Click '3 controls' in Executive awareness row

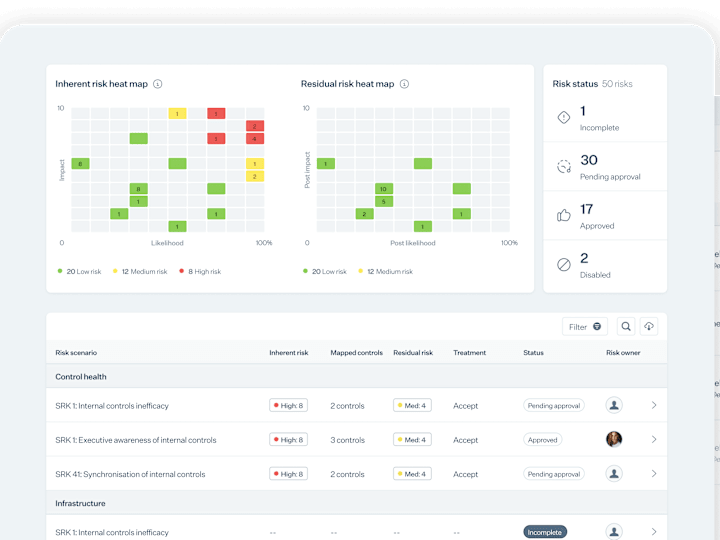click(348, 440)
